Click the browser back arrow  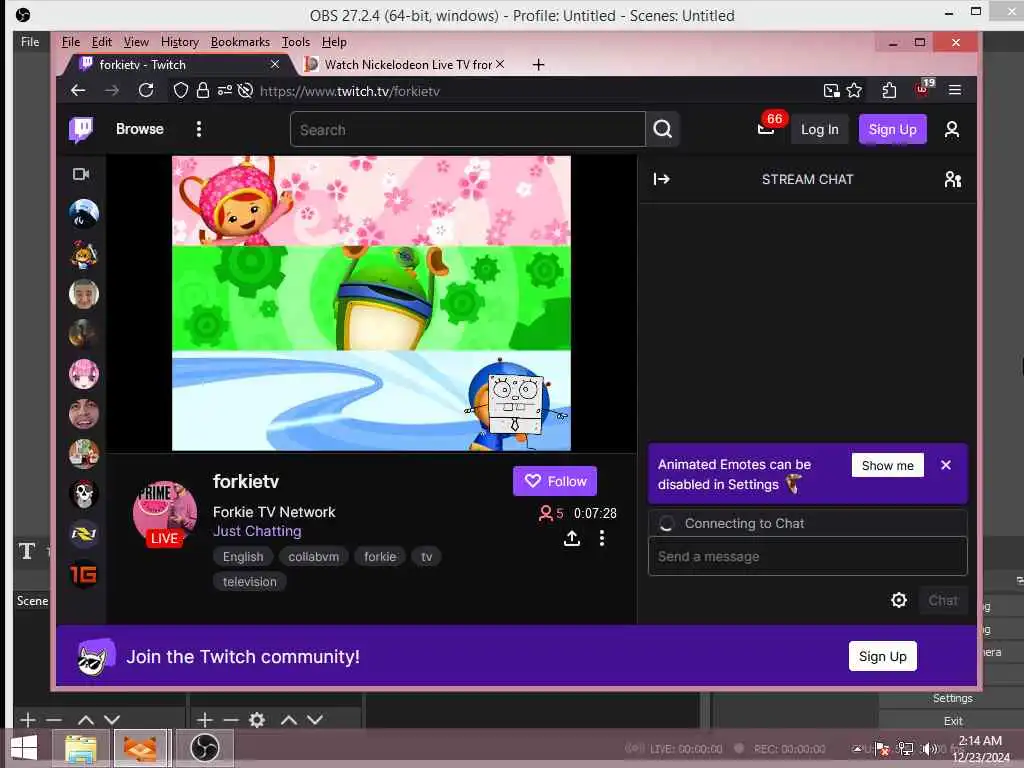pyautogui.click(x=78, y=91)
